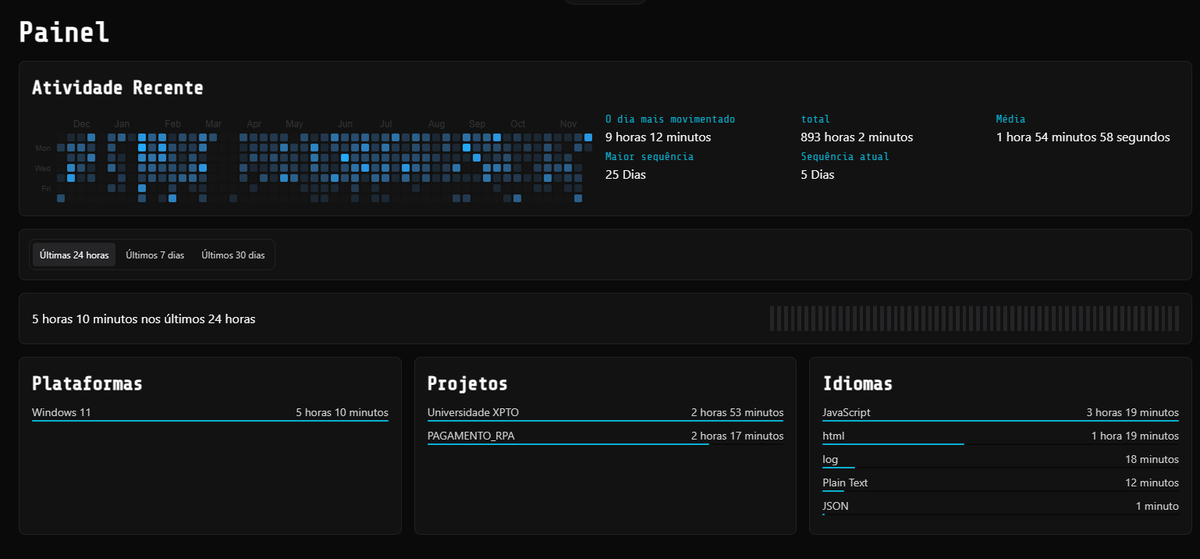The height and width of the screenshot is (559, 1200).
Task: Click the Nov month label on heatmap
Action: [x=568, y=124]
